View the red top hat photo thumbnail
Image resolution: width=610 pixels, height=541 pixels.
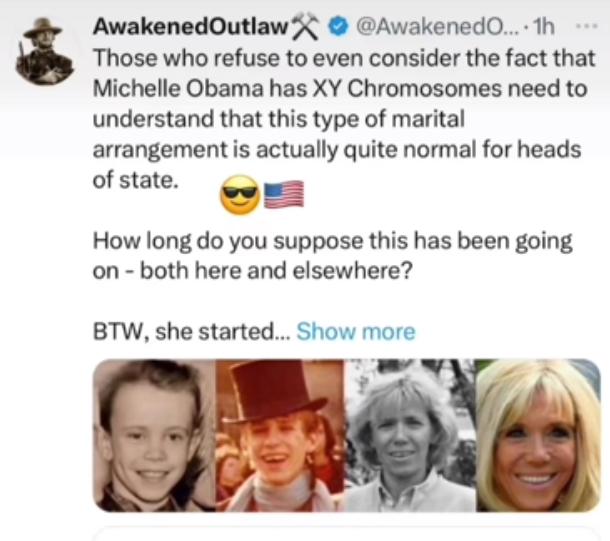pyautogui.click(x=280, y=435)
